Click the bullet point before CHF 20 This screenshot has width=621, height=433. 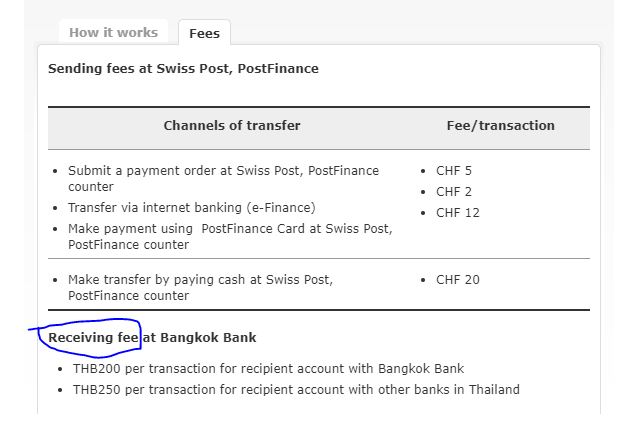point(424,280)
